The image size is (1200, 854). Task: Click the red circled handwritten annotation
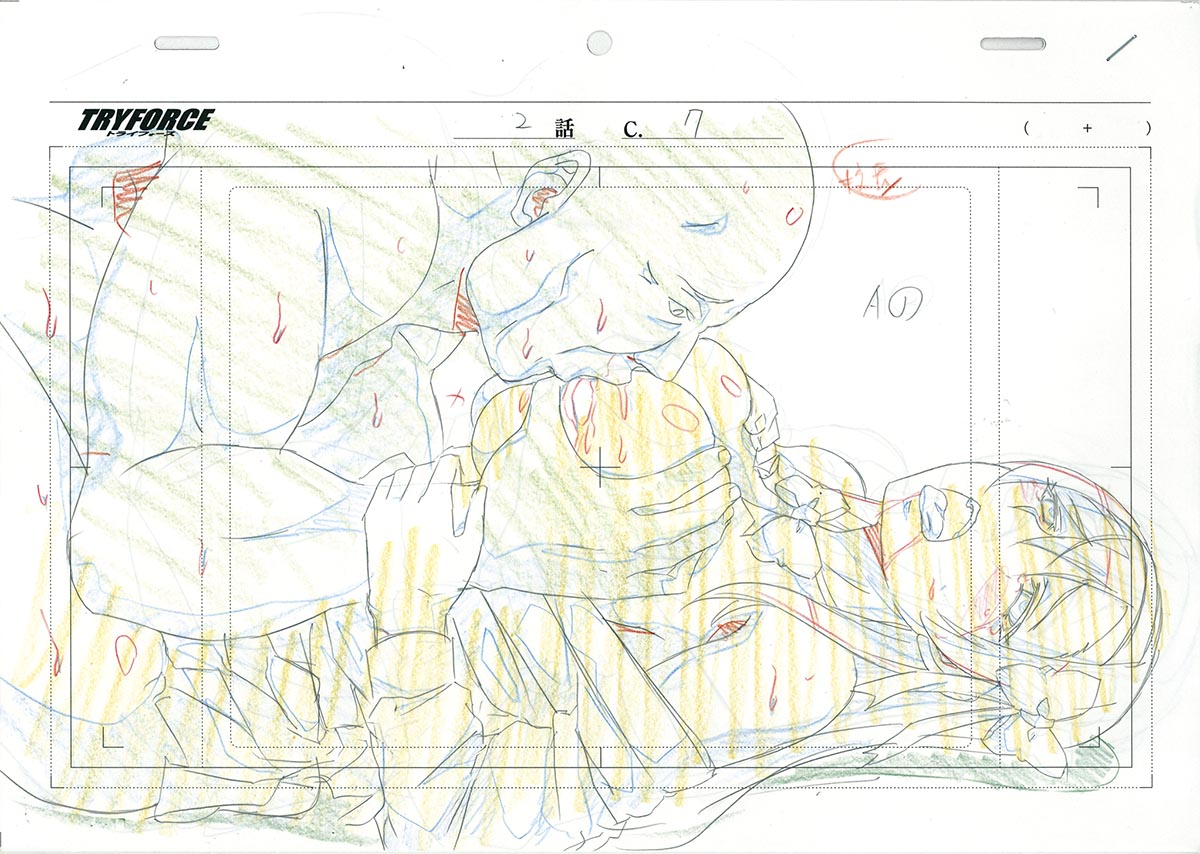point(873,171)
